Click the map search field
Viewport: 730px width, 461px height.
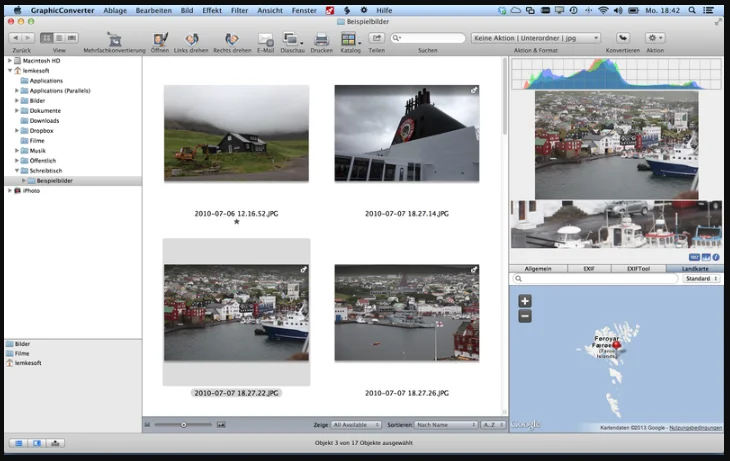pos(595,278)
